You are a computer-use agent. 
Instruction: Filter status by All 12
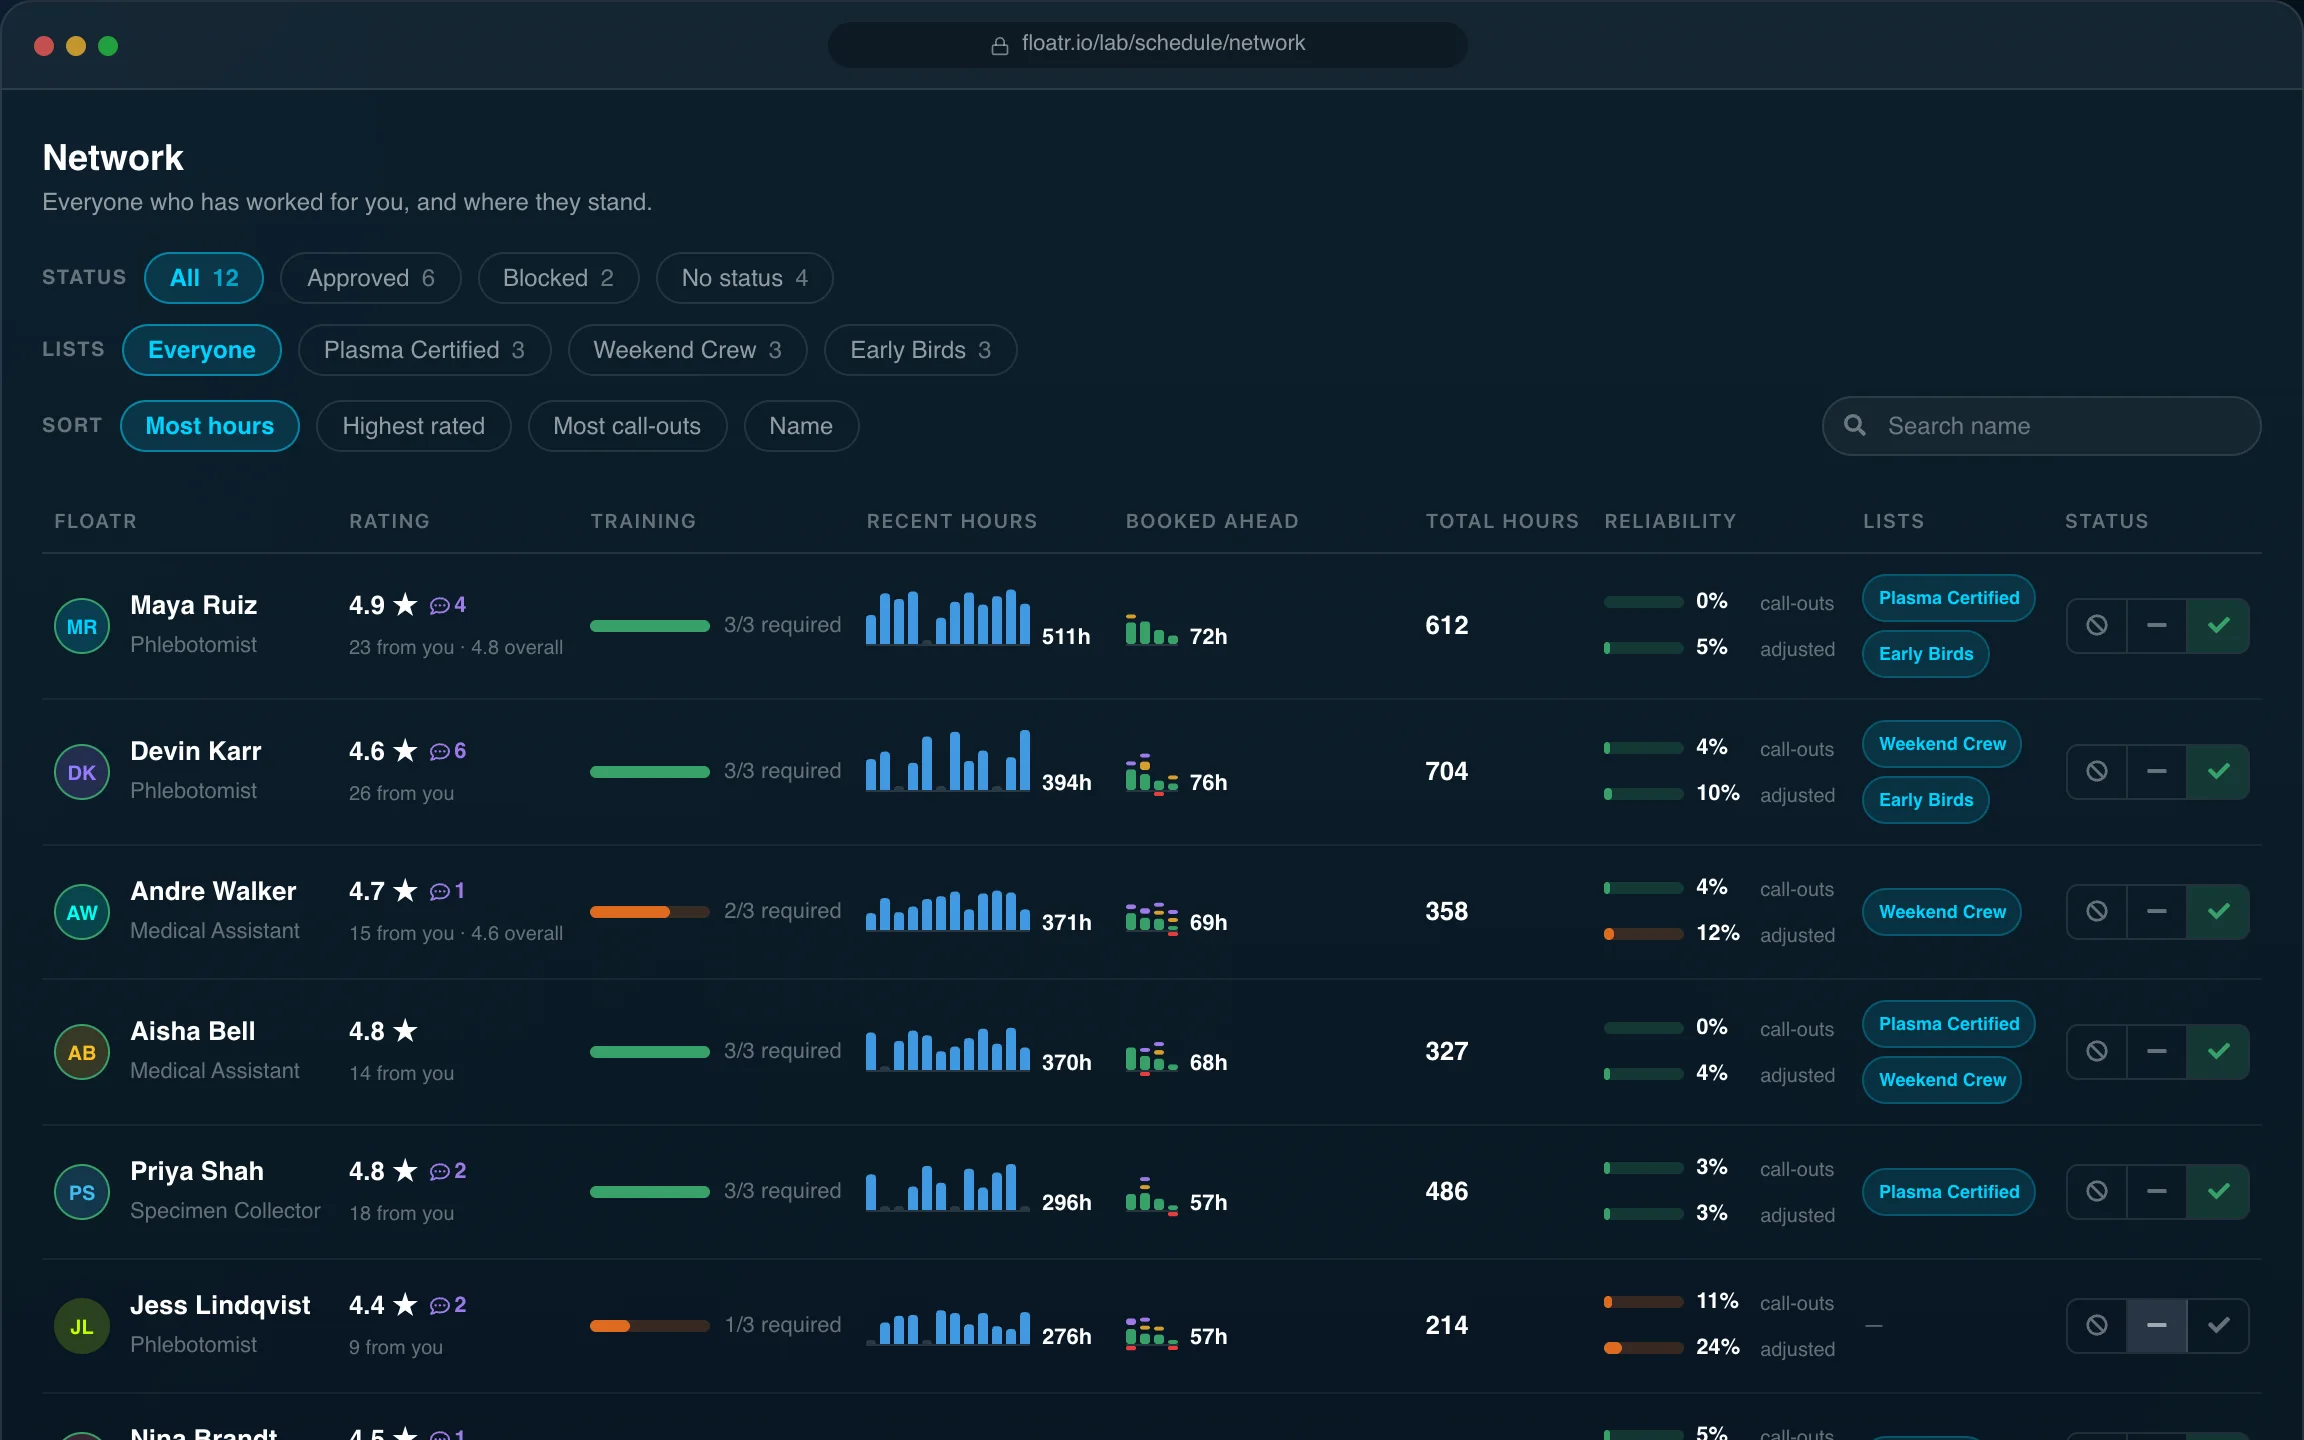point(204,278)
